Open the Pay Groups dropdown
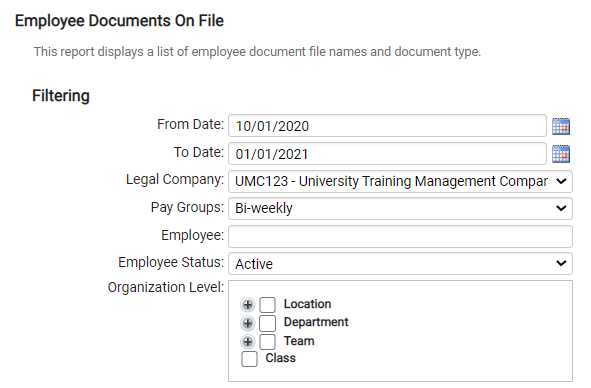Viewport: 591px width, 388px height. pyautogui.click(x=400, y=209)
